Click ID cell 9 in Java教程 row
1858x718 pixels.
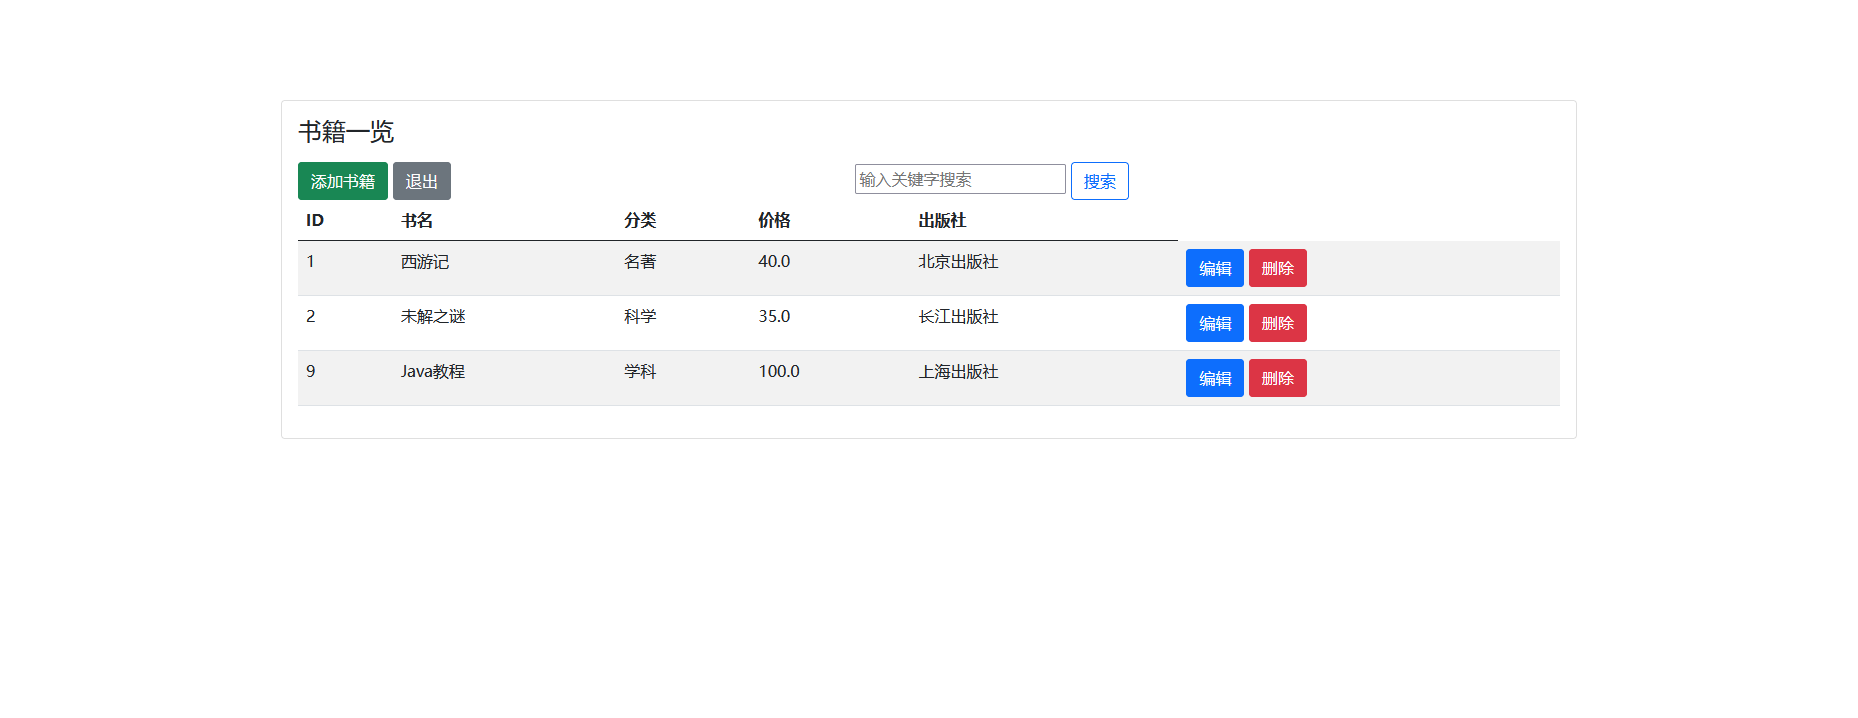tap(311, 371)
